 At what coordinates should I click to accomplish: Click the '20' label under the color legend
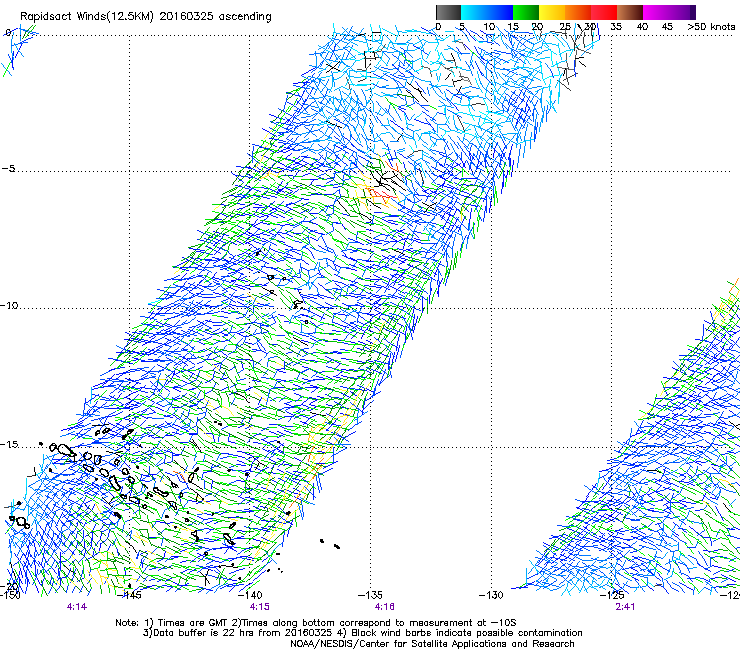(x=537, y=26)
